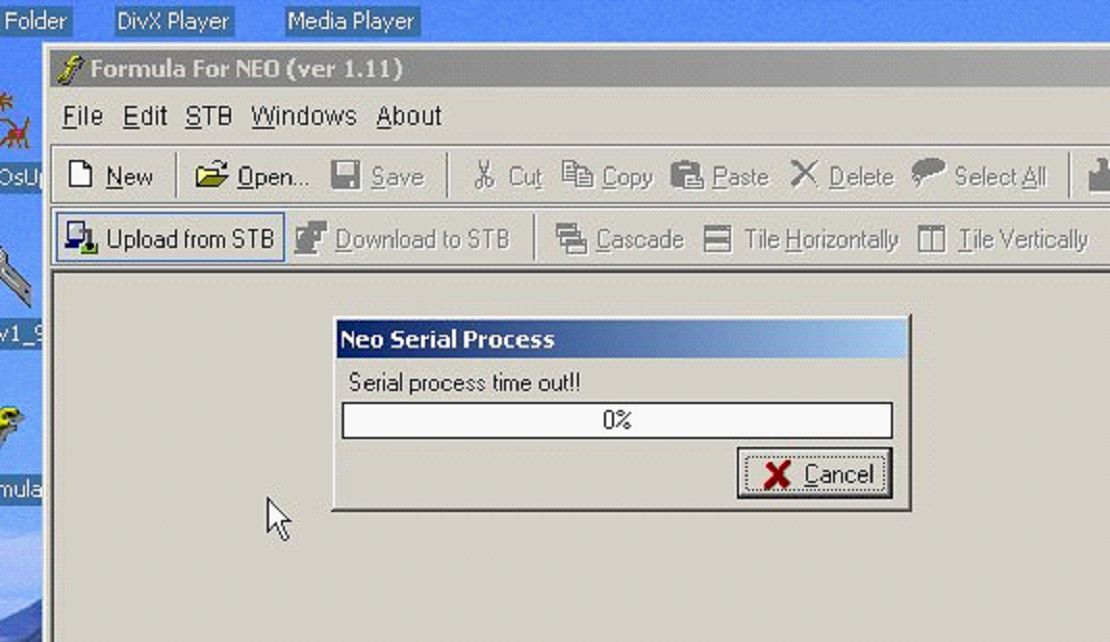Viewport: 1110px width, 642px height.
Task: Open the About menu
Action: coord(408,116)
